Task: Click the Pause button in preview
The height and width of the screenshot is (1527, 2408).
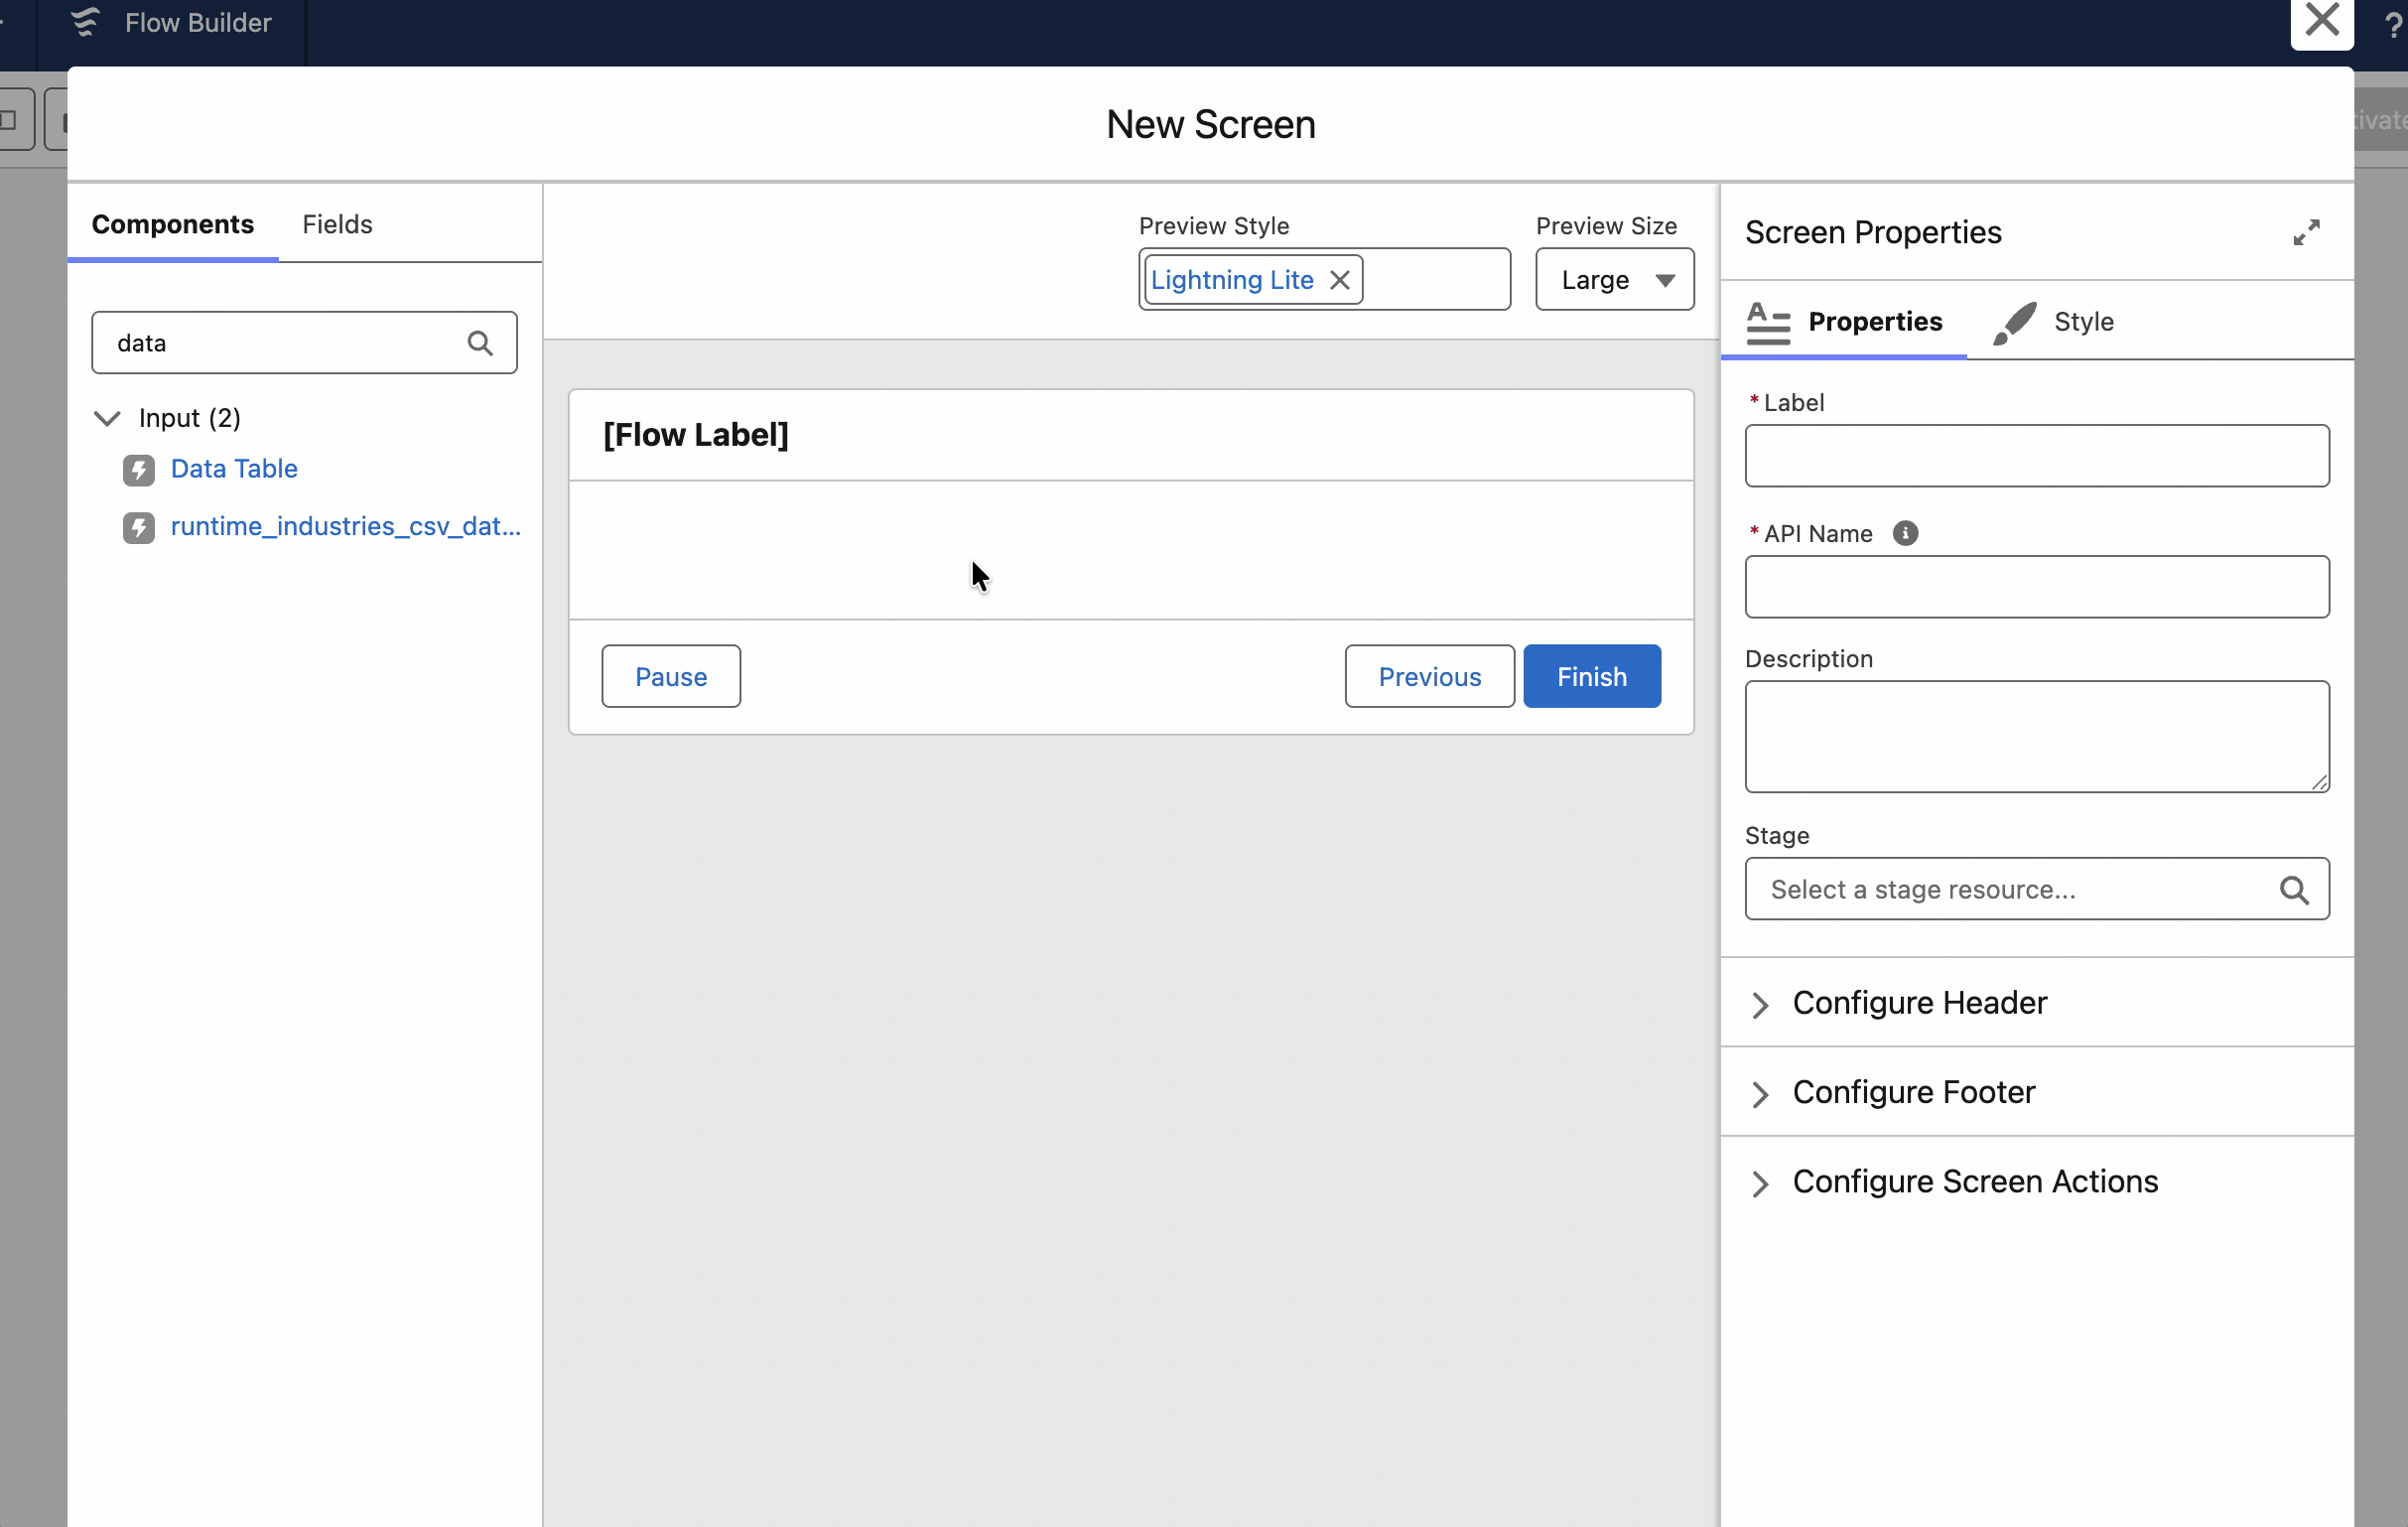Action: 670,677
